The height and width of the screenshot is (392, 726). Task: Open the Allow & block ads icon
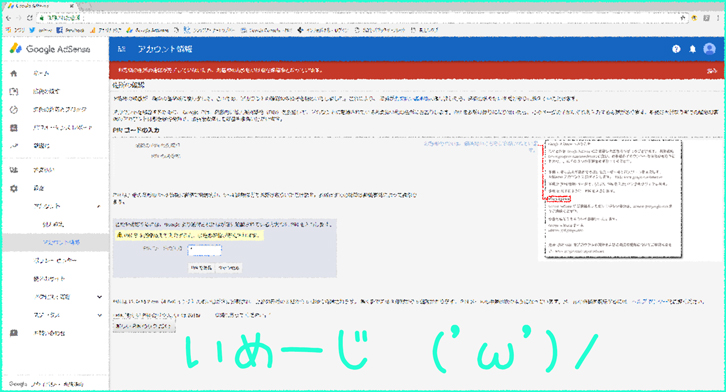click(14, 110)
